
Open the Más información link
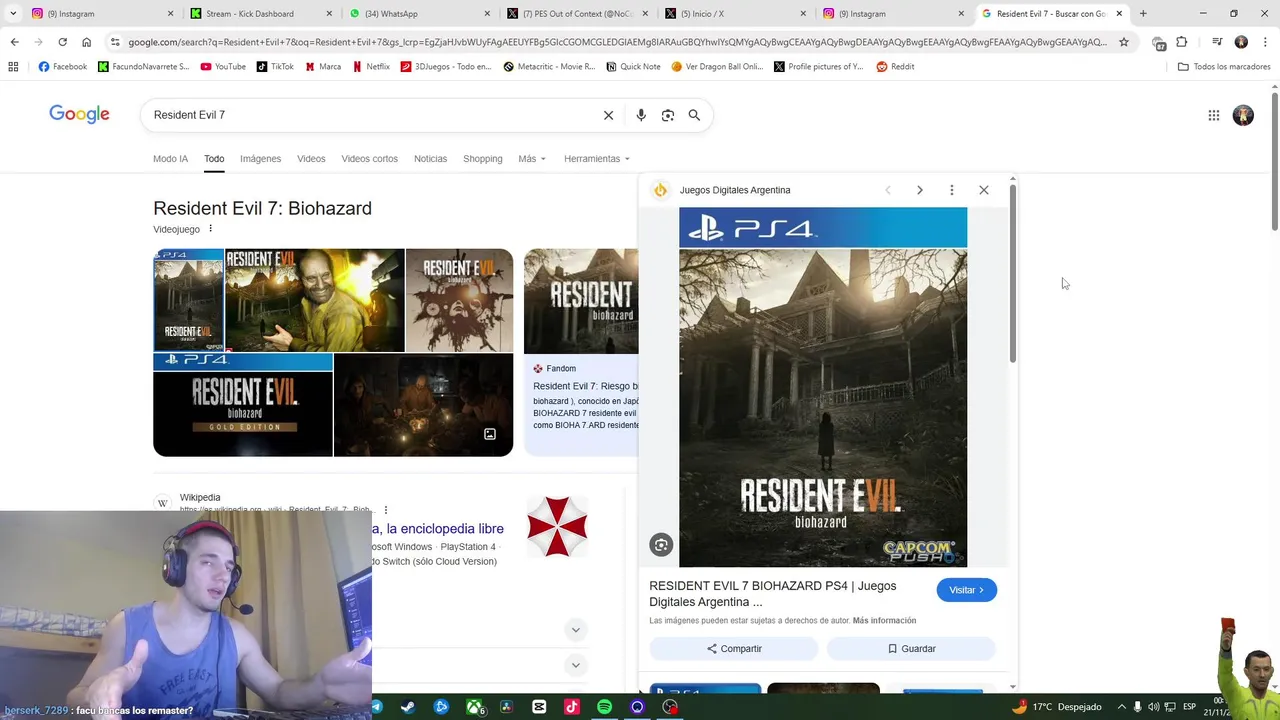click(x=884, y=621)
